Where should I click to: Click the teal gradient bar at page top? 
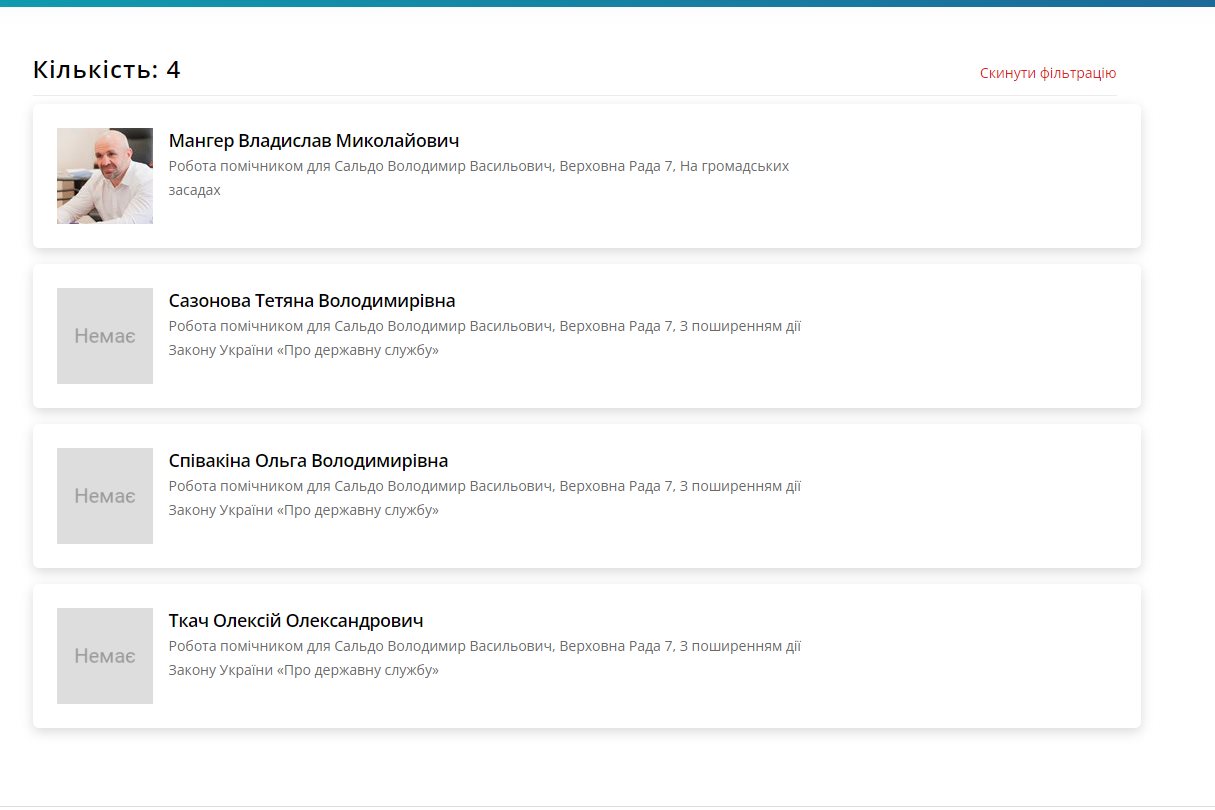[x=607, y=3]
